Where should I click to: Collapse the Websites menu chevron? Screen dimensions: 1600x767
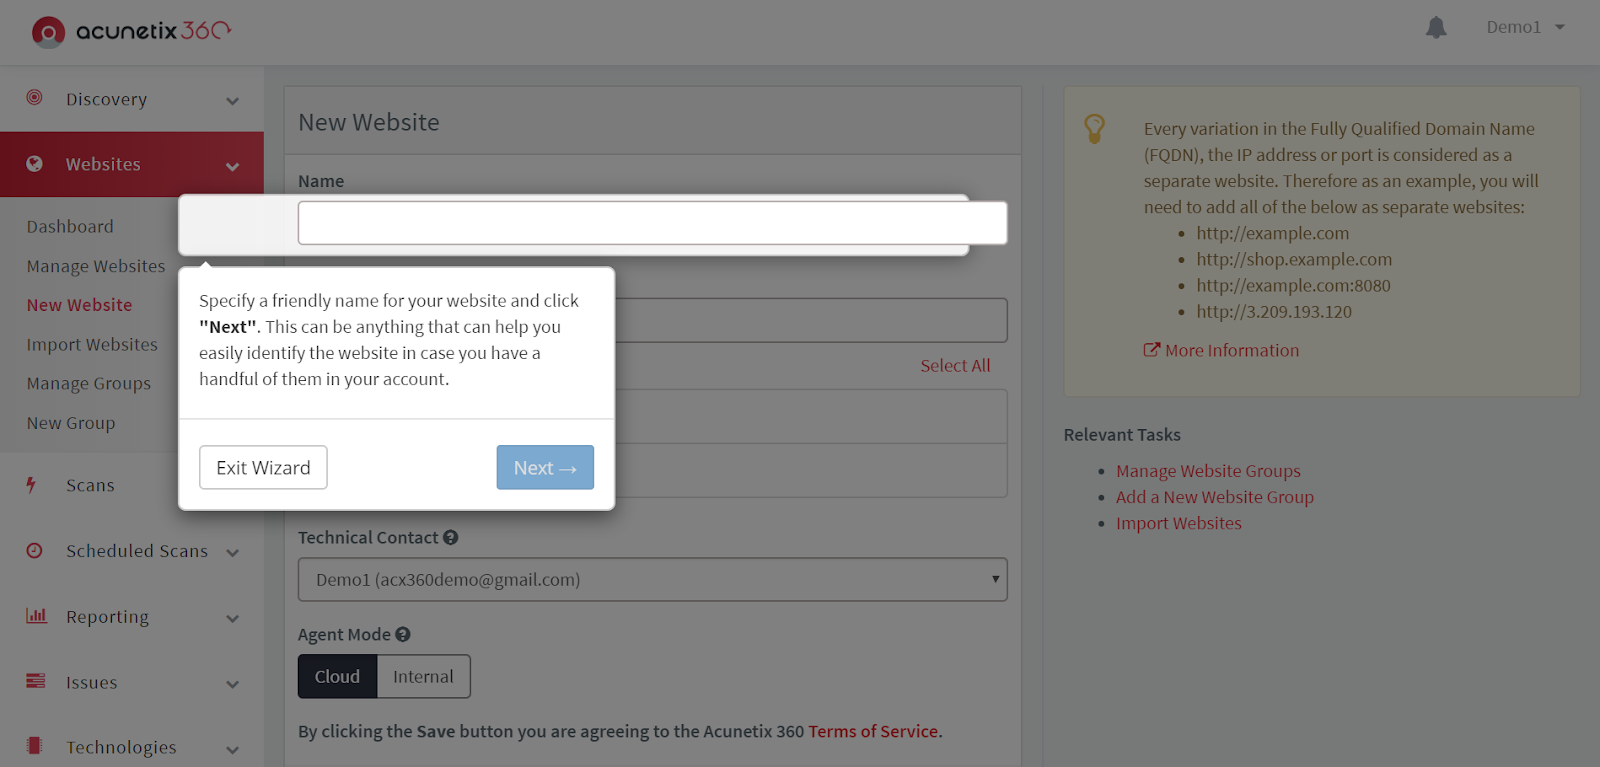pos(233,166)
